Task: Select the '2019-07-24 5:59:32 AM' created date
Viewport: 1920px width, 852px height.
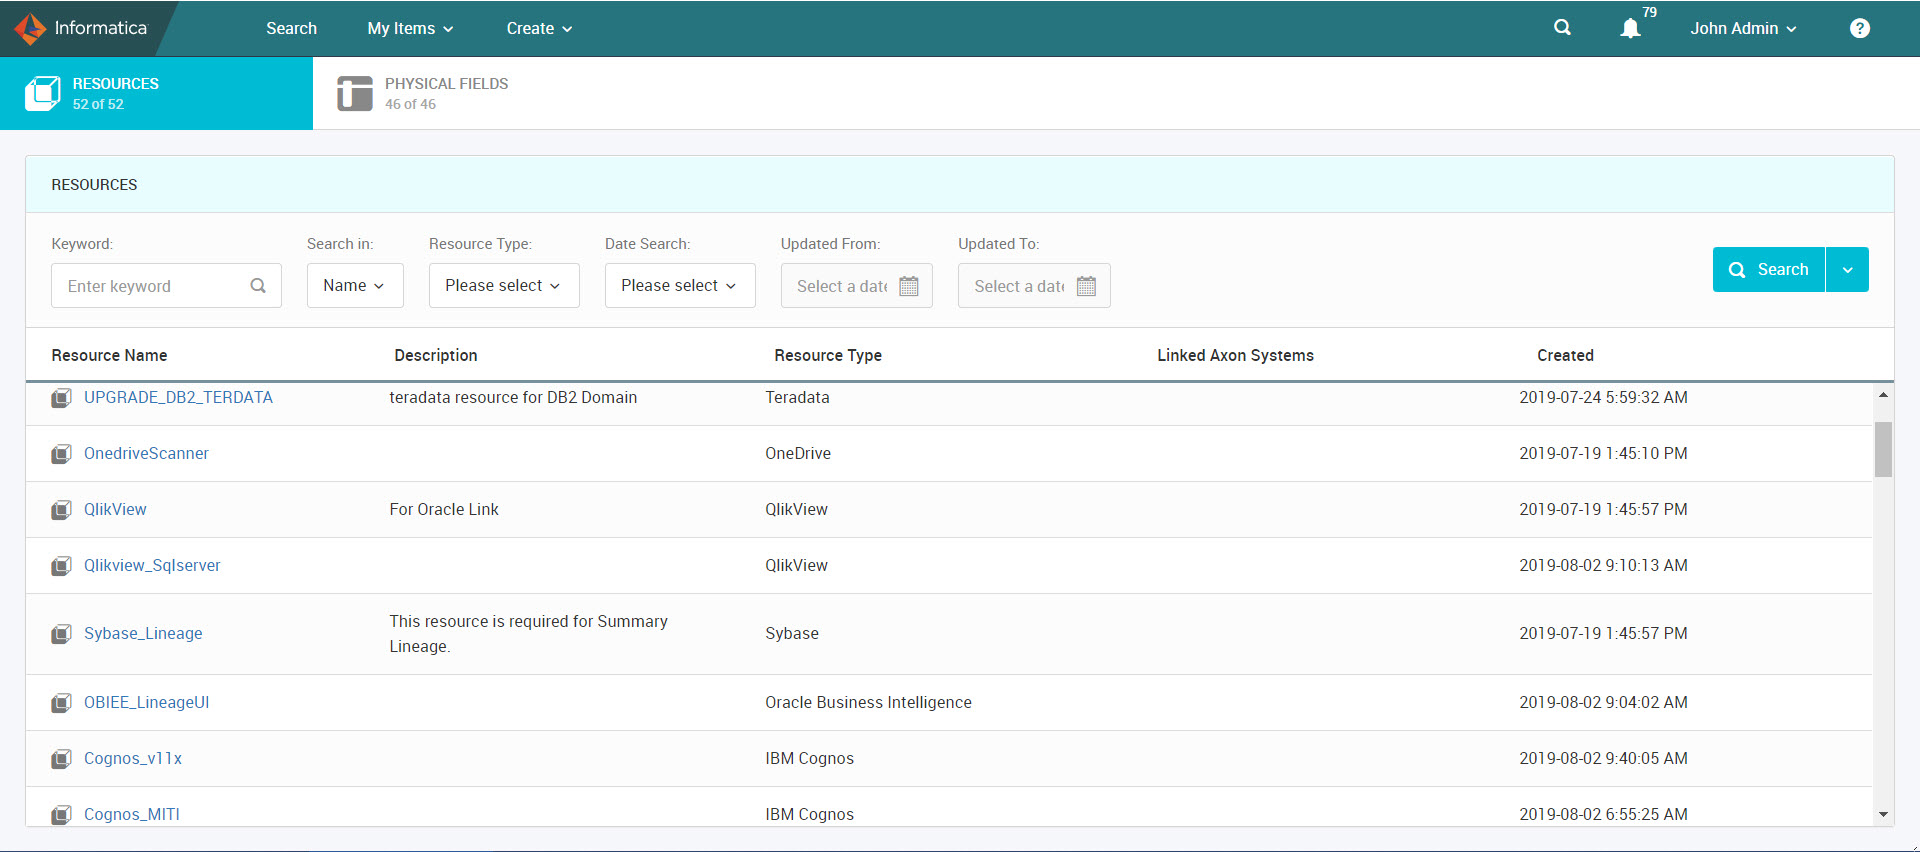Action: (1603, 398)
